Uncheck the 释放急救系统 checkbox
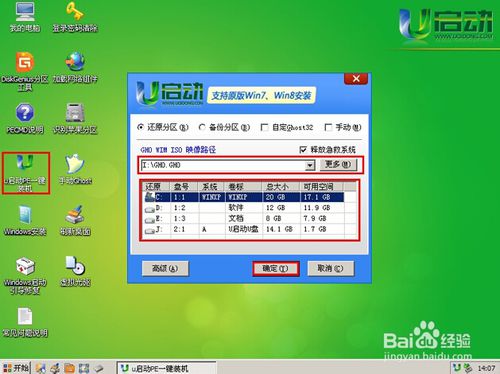500x374 pixels. point(303,150)
